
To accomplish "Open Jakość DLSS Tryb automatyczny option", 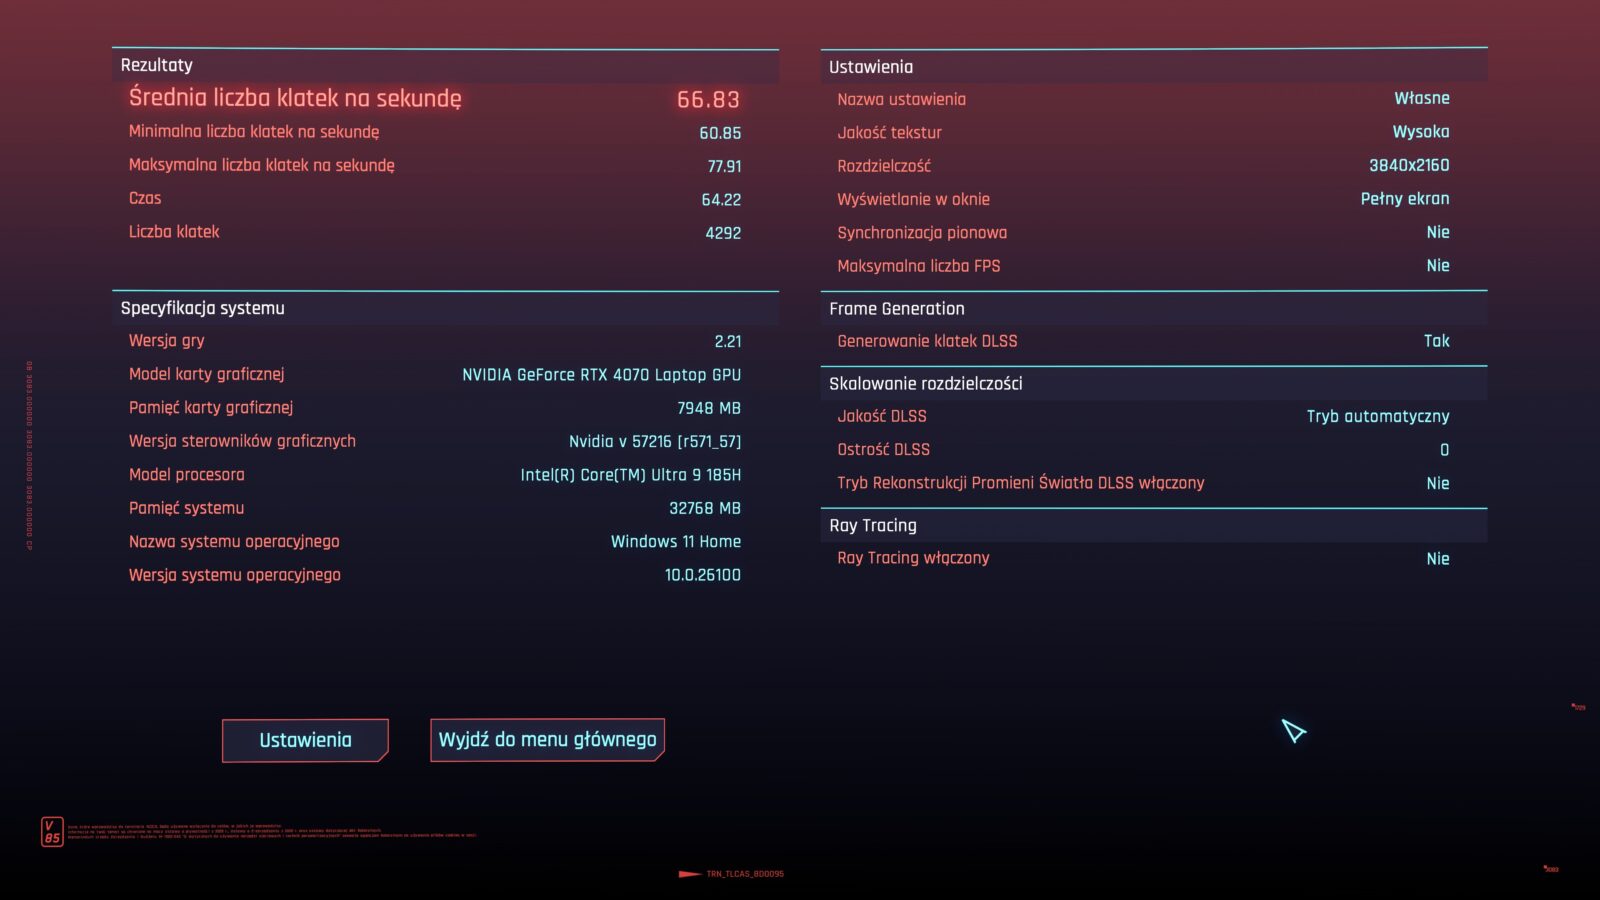I will 1377,416.
